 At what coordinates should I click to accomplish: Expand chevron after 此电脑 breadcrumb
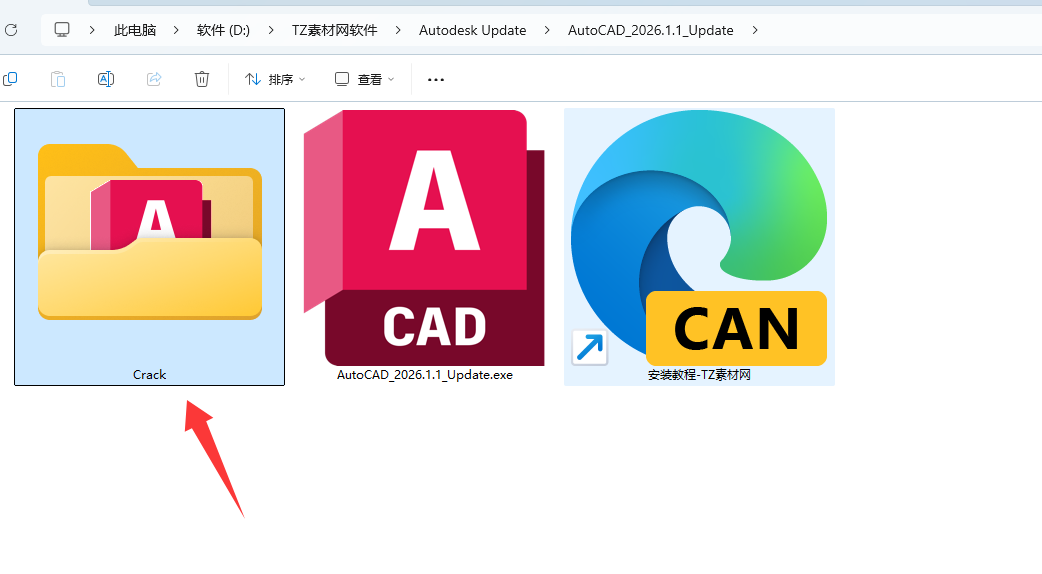click(176, 30)
